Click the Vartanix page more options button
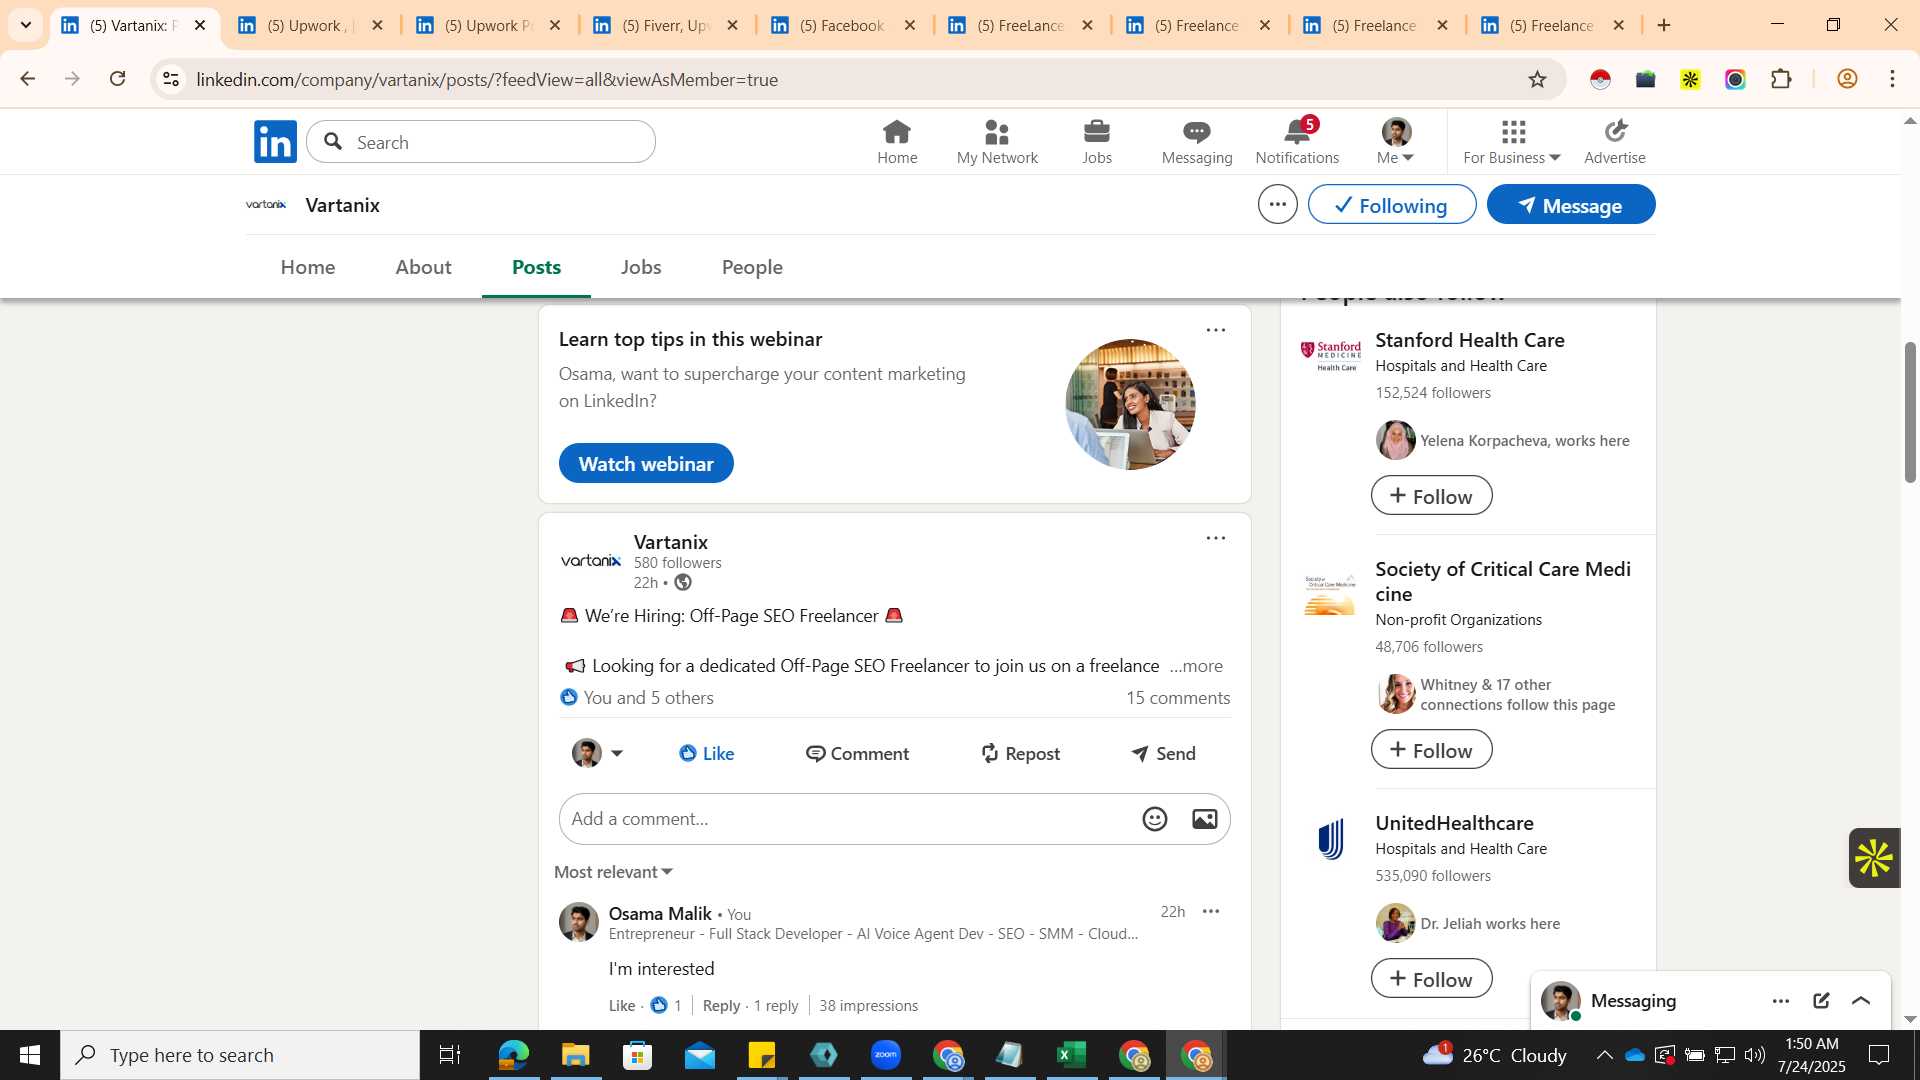 point(1277,204)
